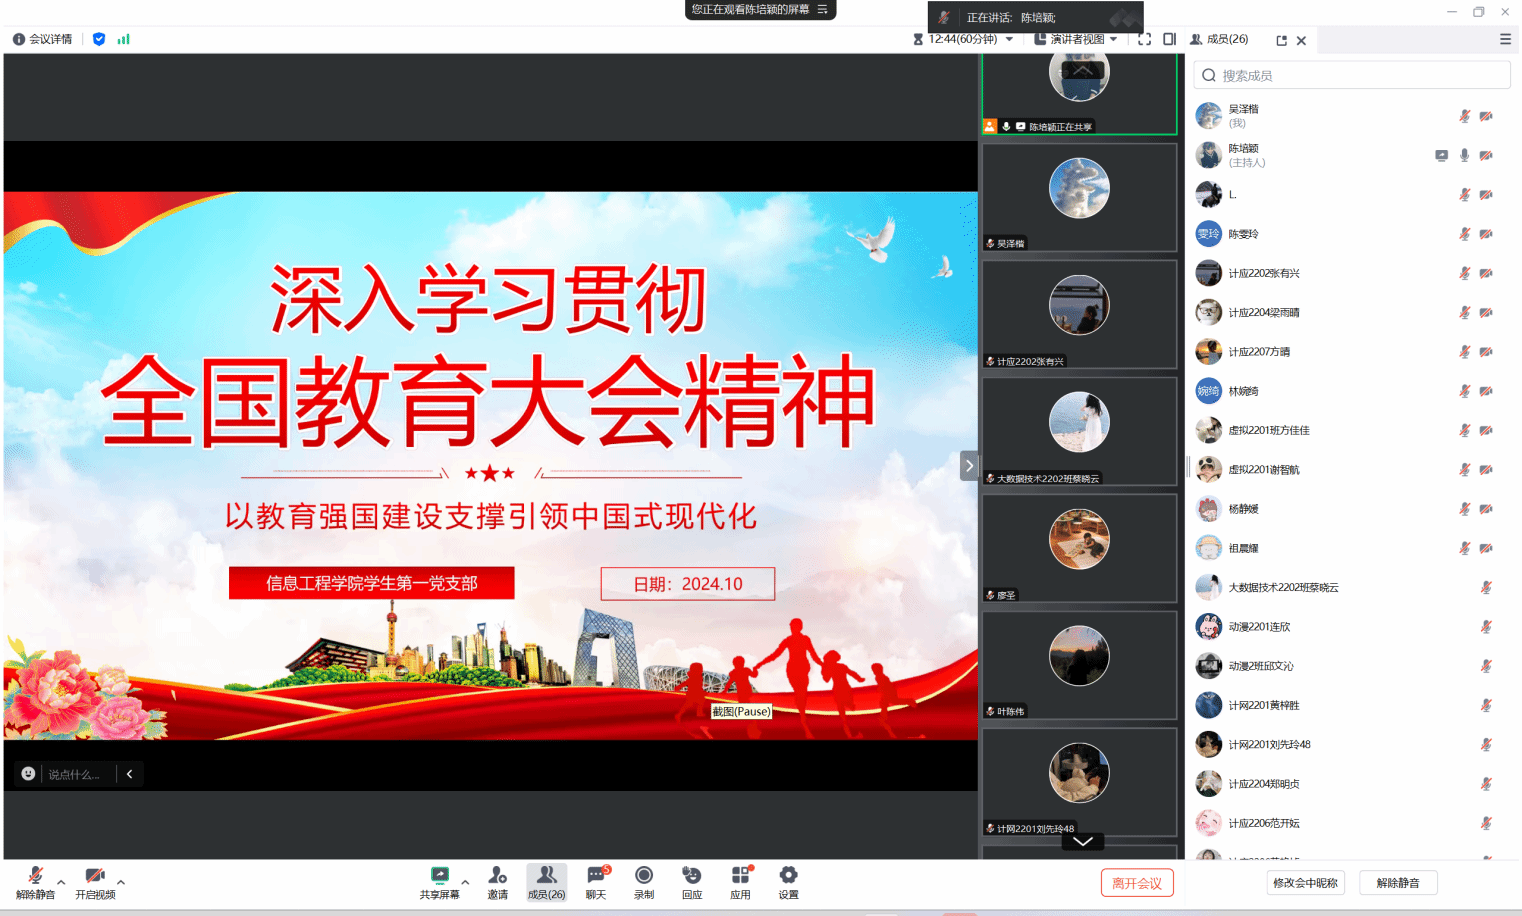Toggle 开启视频 camera button

95,877
